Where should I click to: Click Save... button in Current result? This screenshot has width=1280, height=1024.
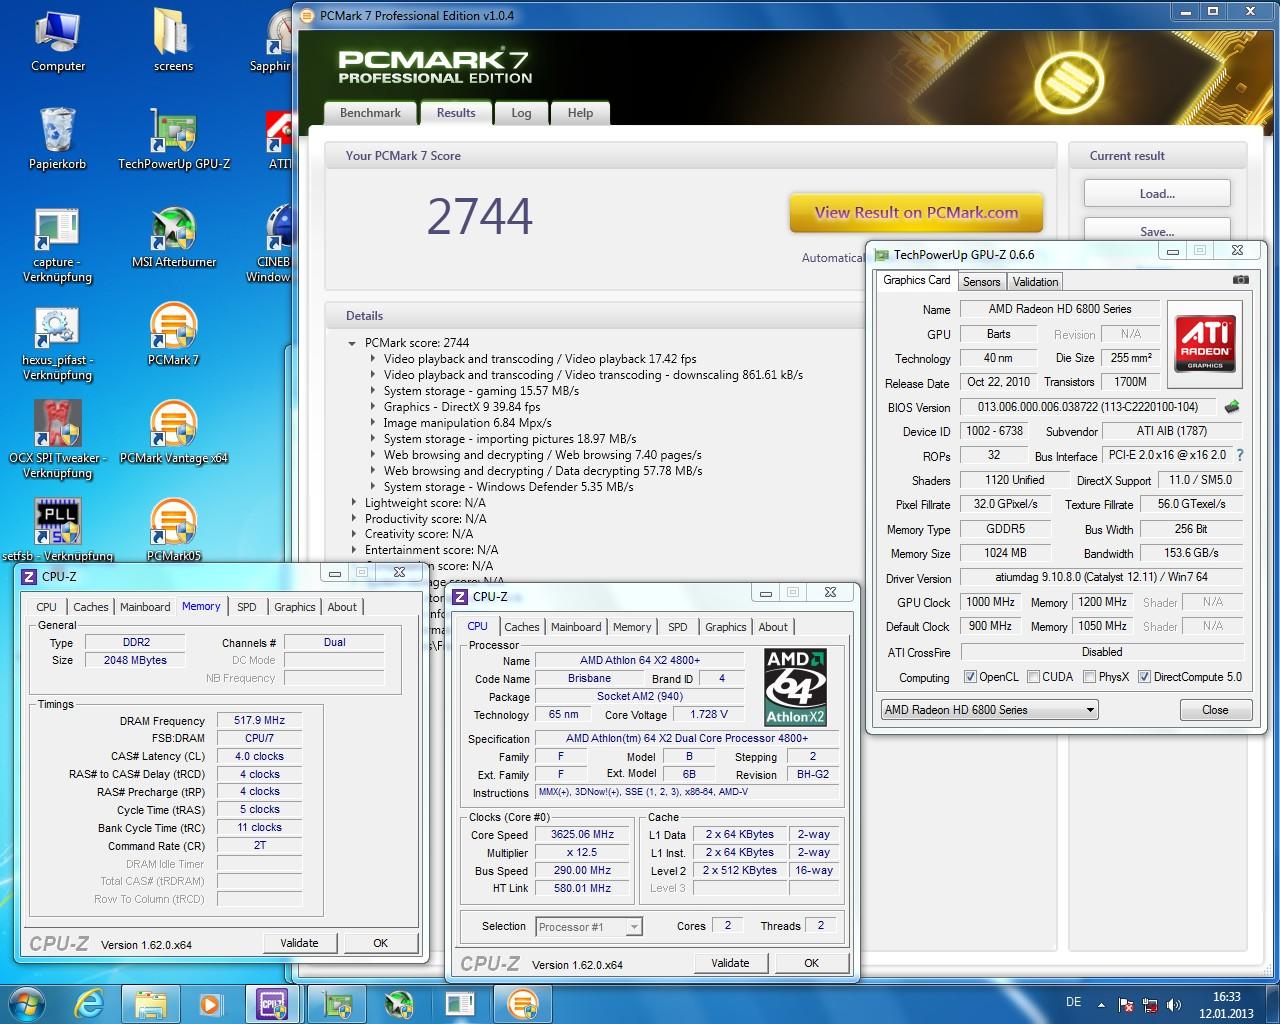tap(1157, 230)
